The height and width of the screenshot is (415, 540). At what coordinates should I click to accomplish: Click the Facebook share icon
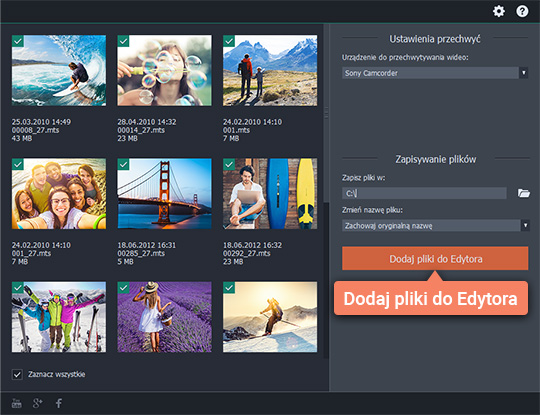pyautogui.click(x=59, y=403)
